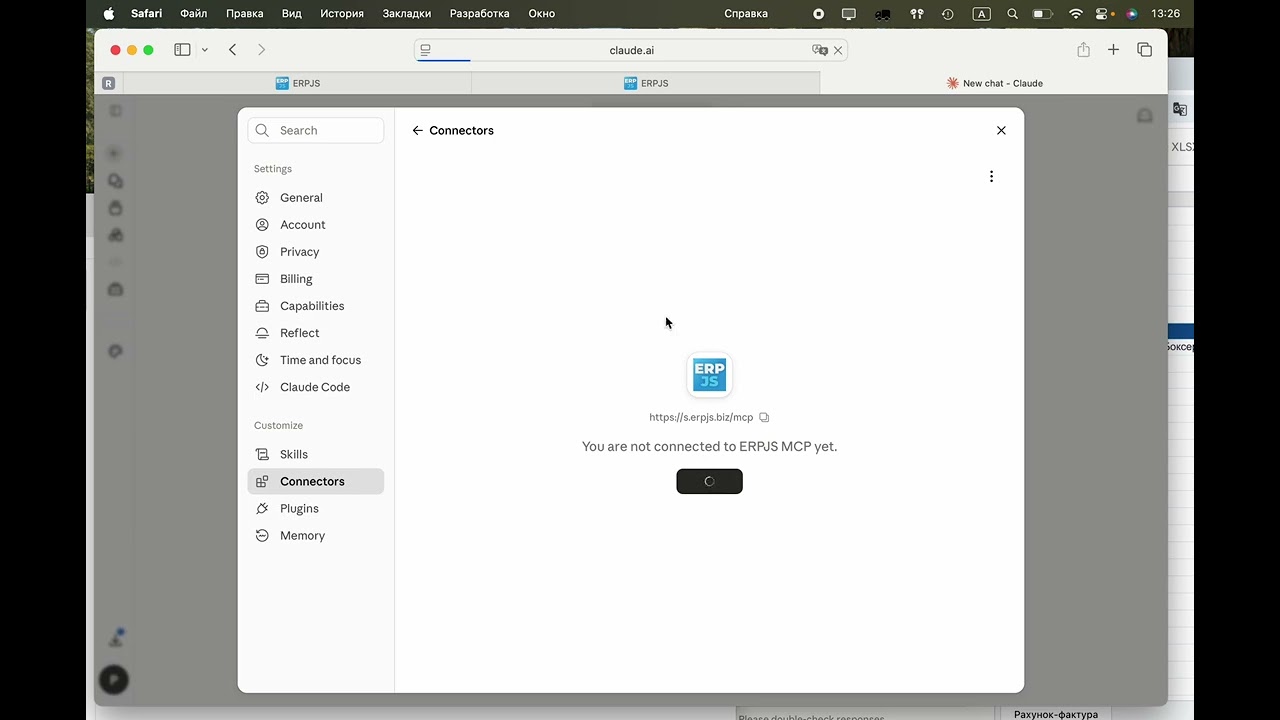Copy the ERPJS MCP URL
1280x720 pixels.
click(764, 417)
